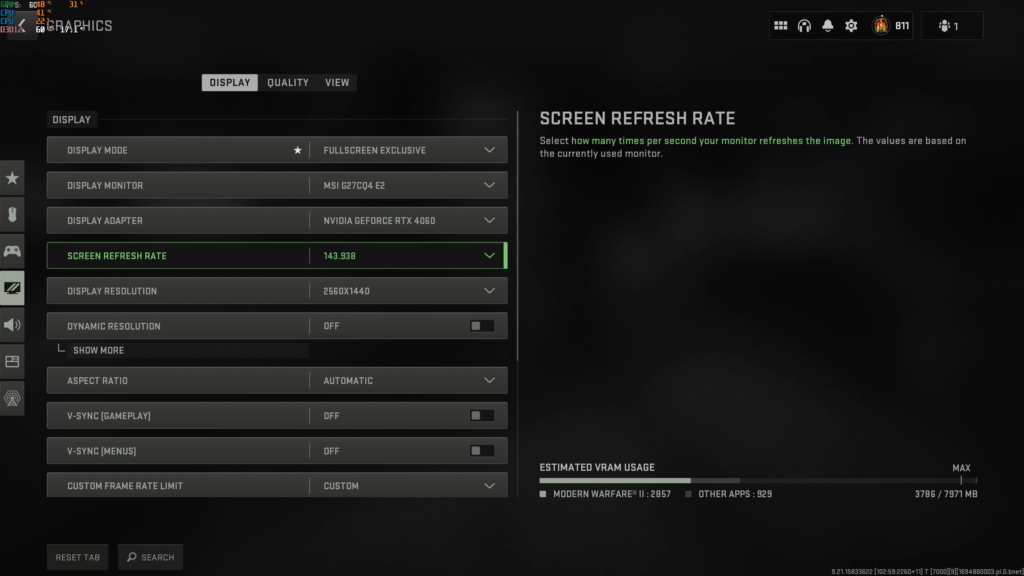Toggle V-Sync (Gameplay) switch
The height and width of the screenshot is (576, 1024).
pyautogui.click(x=482, y=415)
